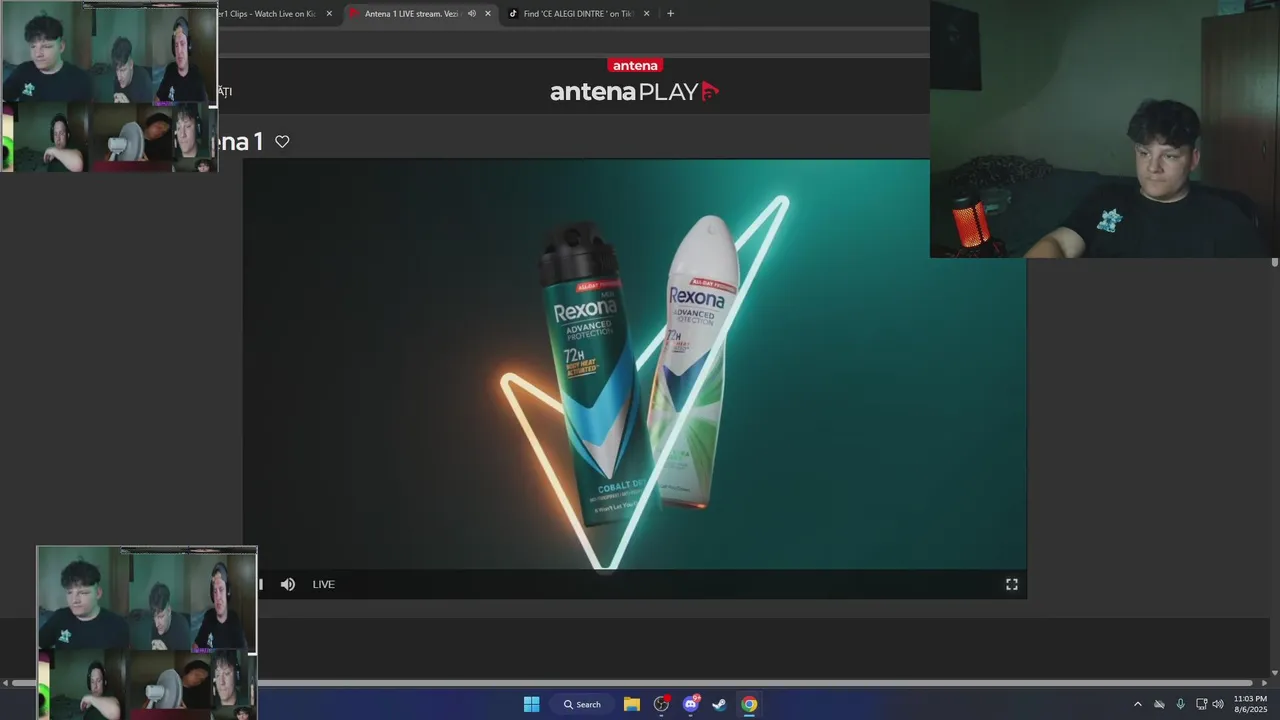Open File Explorer from the taskbar
This screenshot has height=720, width=1280.
(632, 704)
